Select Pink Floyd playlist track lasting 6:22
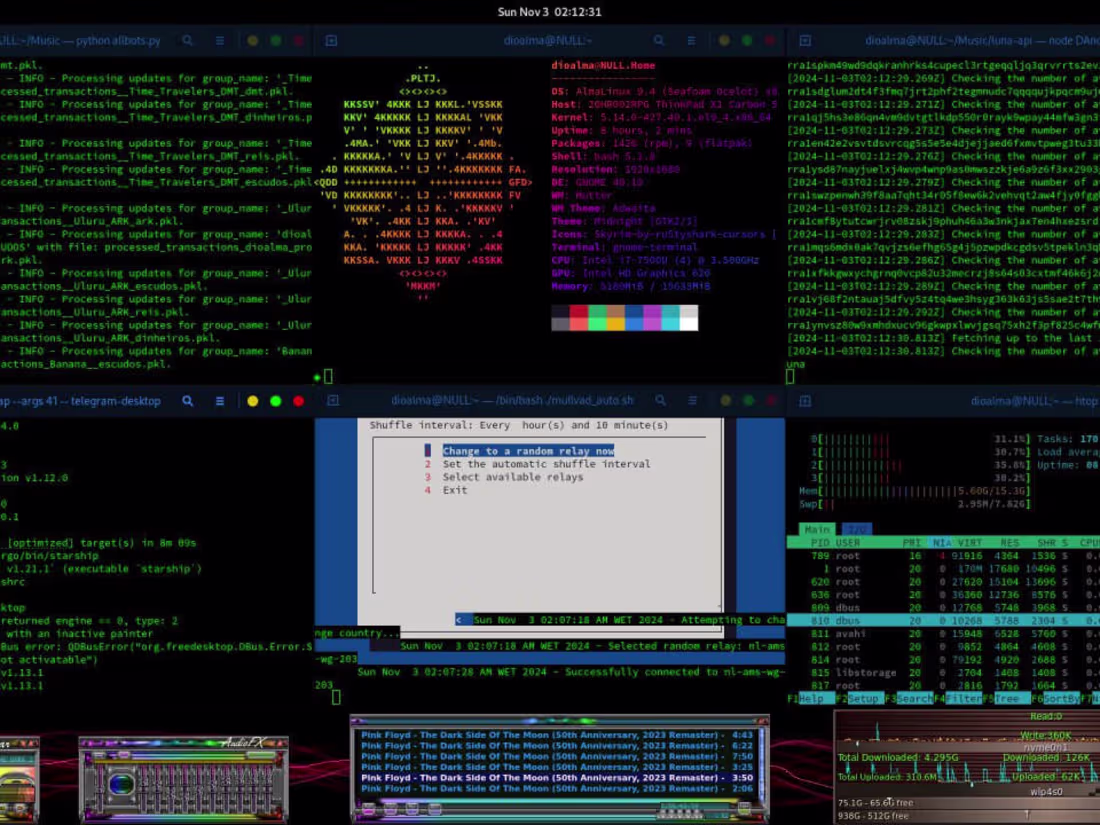This screenshot has width=1100, height=825. (x=557, y=746)
